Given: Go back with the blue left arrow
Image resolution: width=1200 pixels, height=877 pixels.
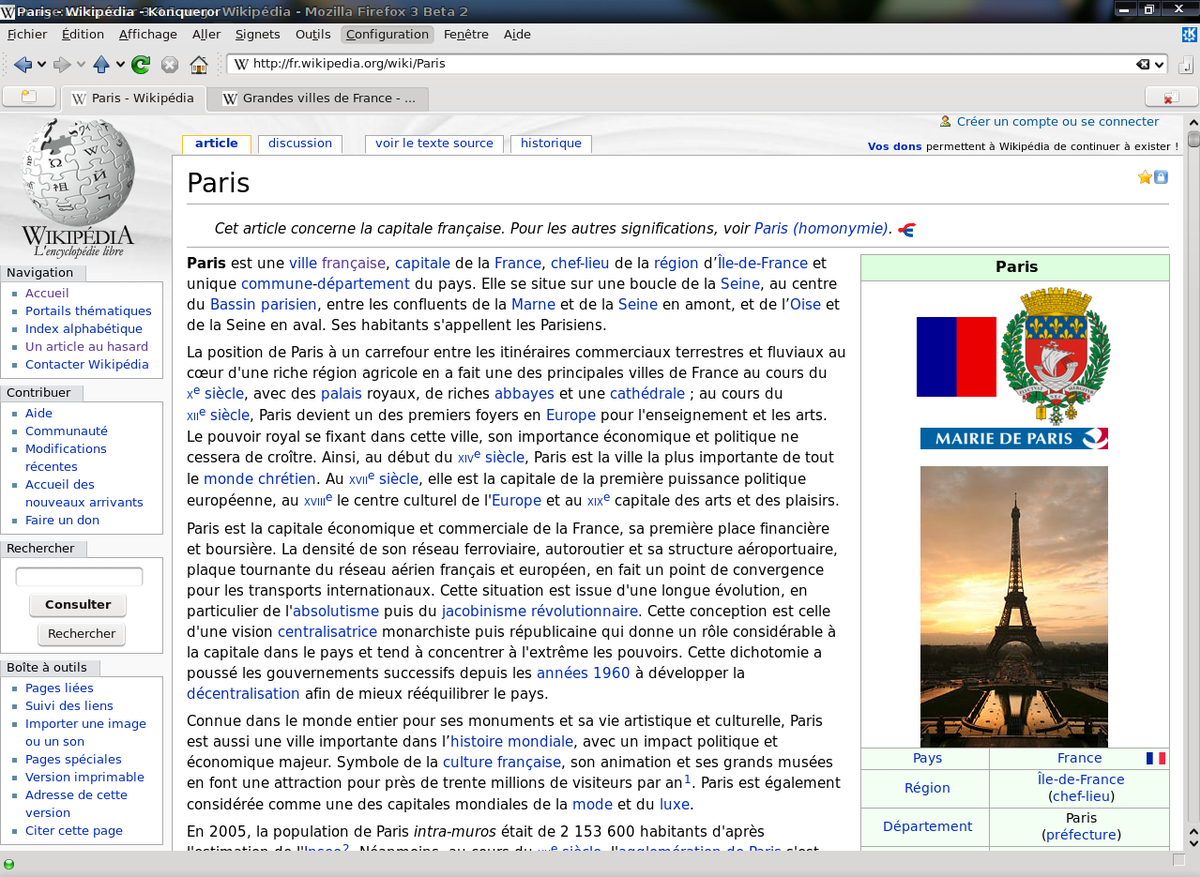Looking at the screenshot, I should pyautogui.click(x=23, y=65).
